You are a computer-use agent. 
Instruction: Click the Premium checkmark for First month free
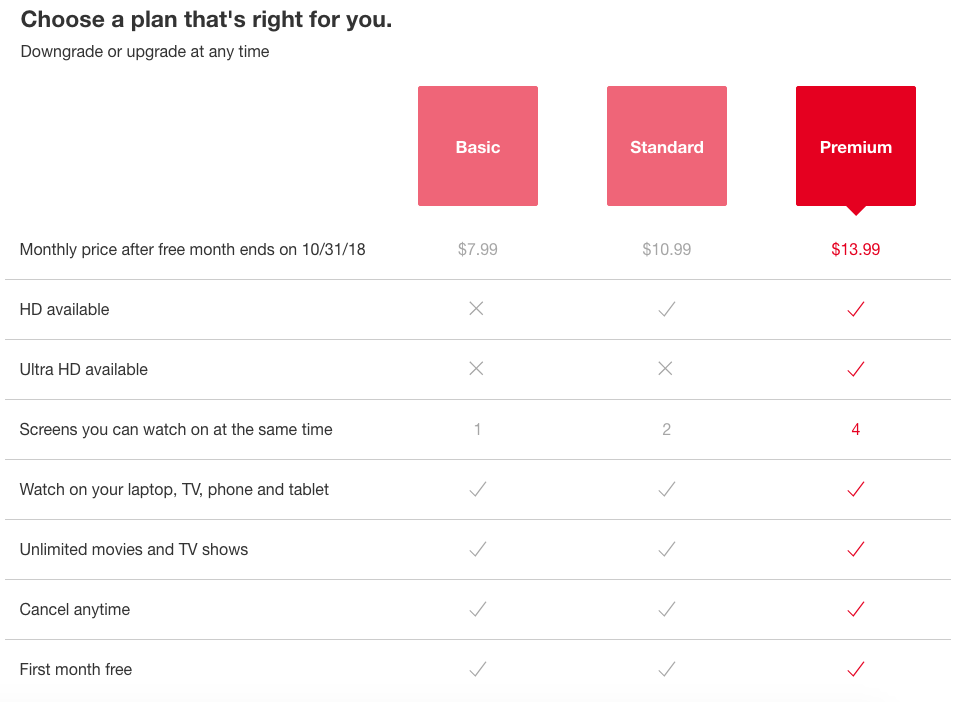(x=855, y=669)
